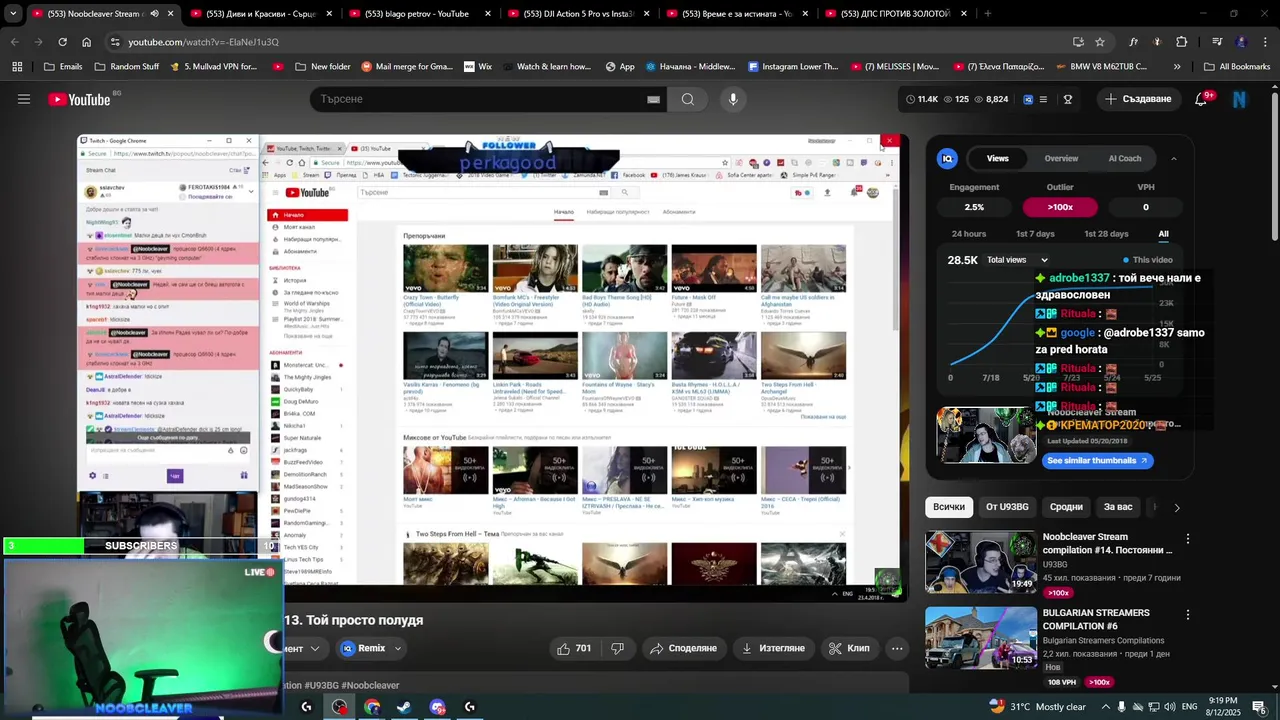
Task: Click the Клип clip button
Action: [849, 648]
